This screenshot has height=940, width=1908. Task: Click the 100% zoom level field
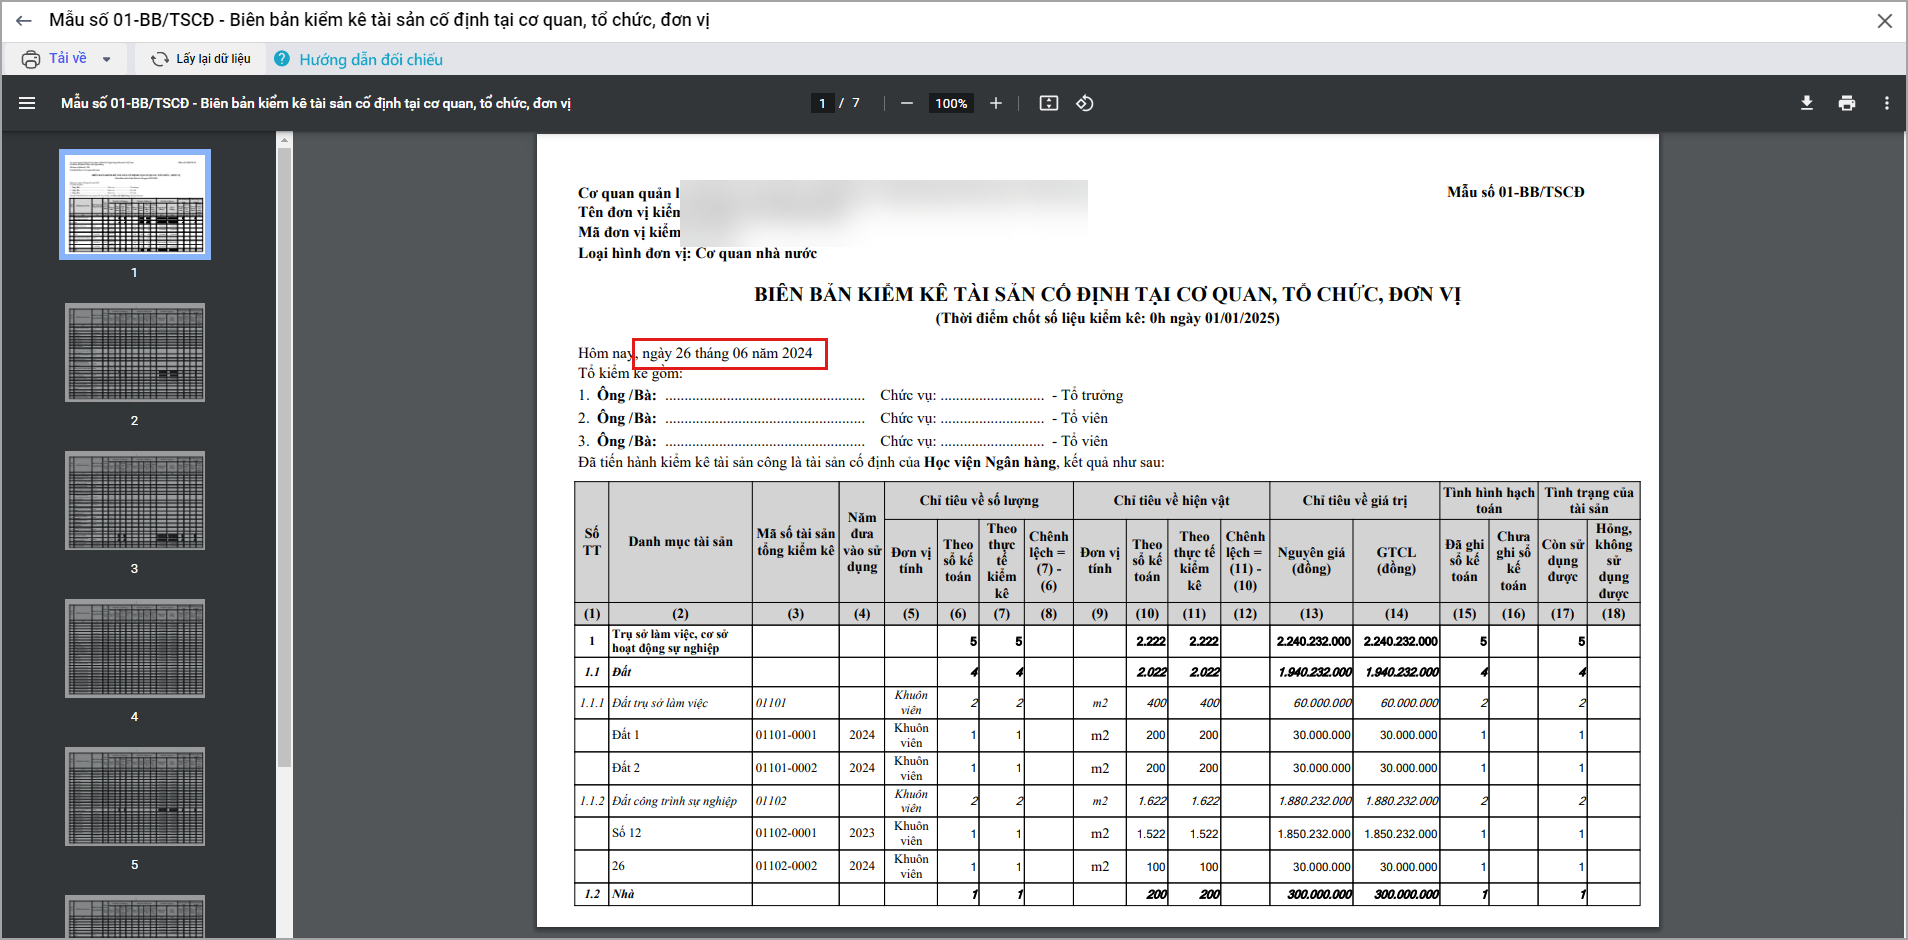click(950, 103)
